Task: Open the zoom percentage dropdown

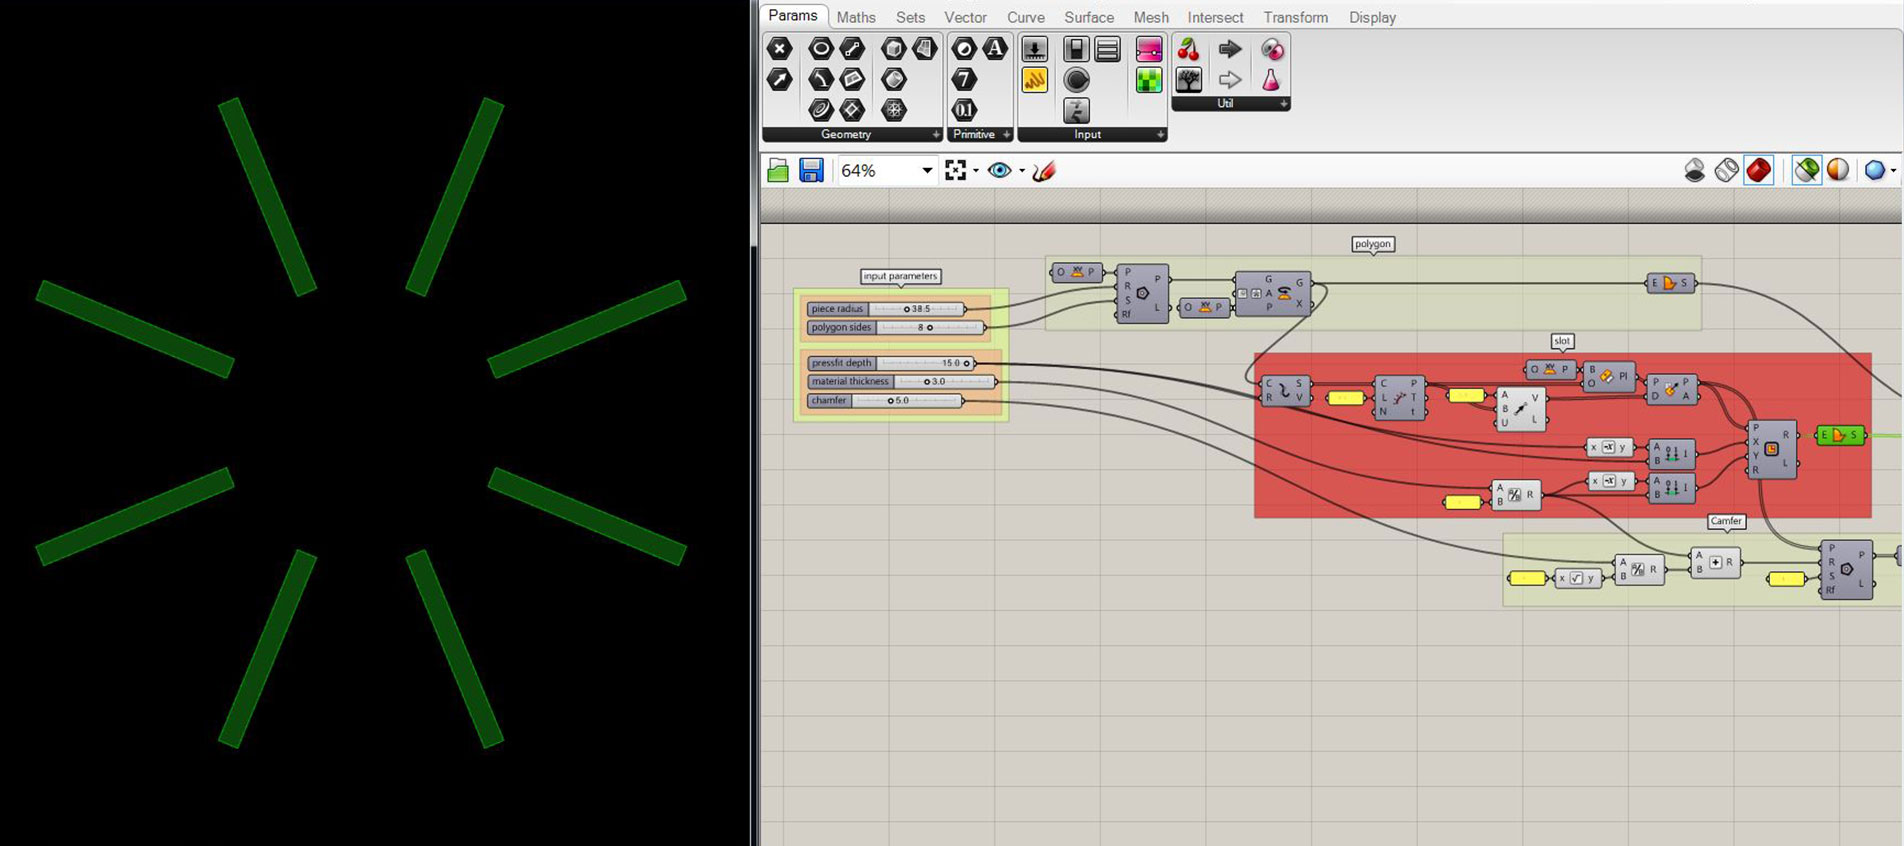Action: [927, 171]
